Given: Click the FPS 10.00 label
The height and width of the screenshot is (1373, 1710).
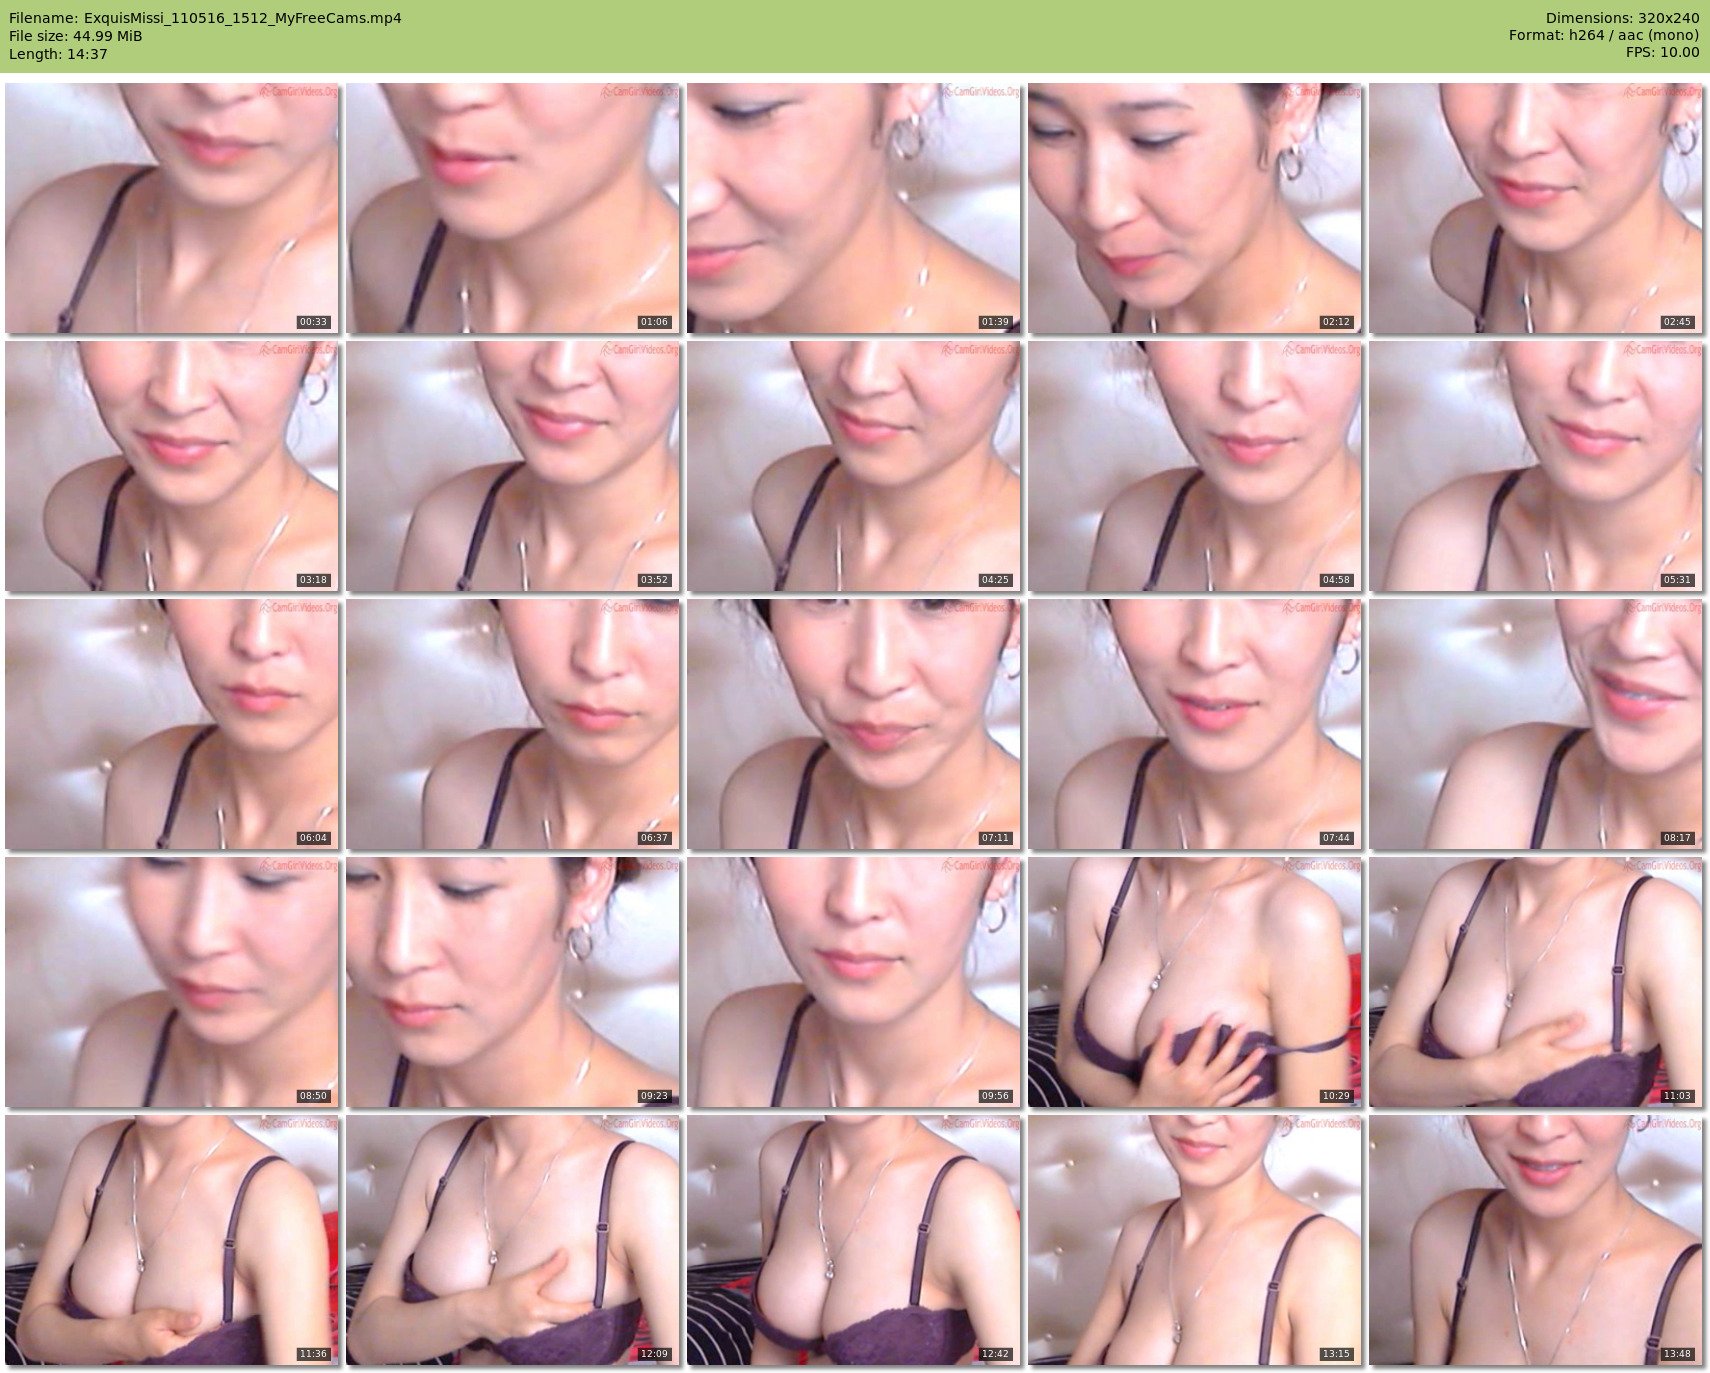Looking at the screenshot, I should [1662, 52].
